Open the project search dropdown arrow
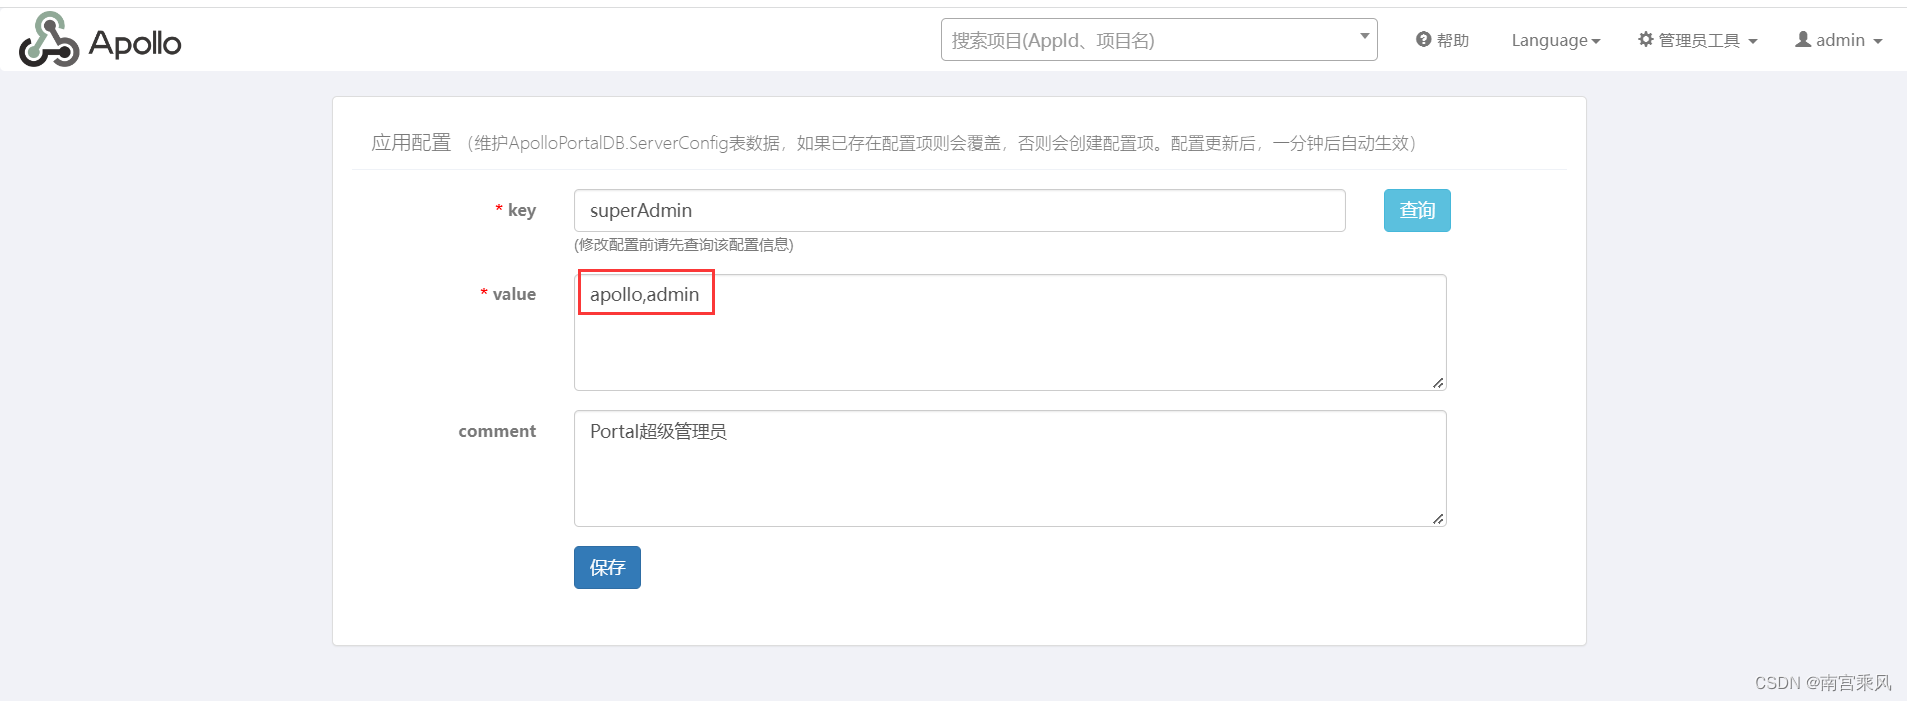 click(x=1364, y=37)
